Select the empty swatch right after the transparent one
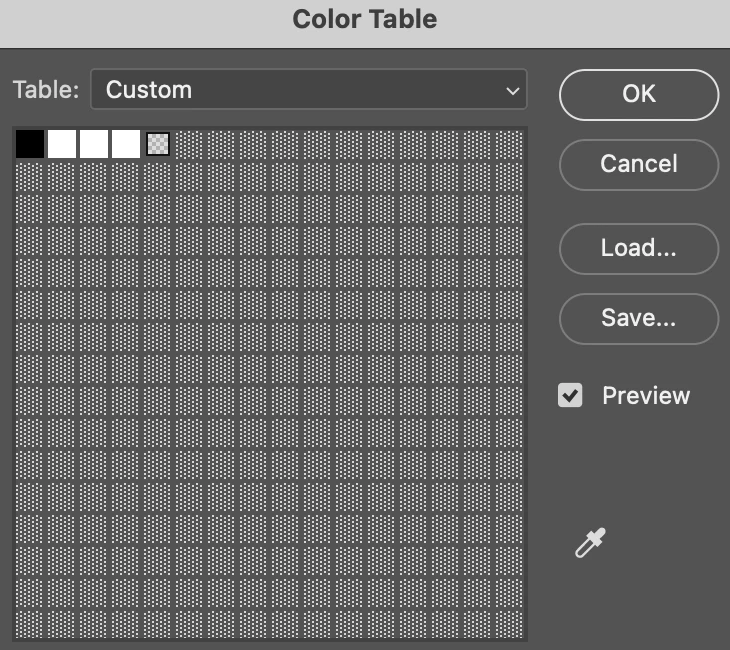Viewport: 730px width, 650px height. [190, 144]
